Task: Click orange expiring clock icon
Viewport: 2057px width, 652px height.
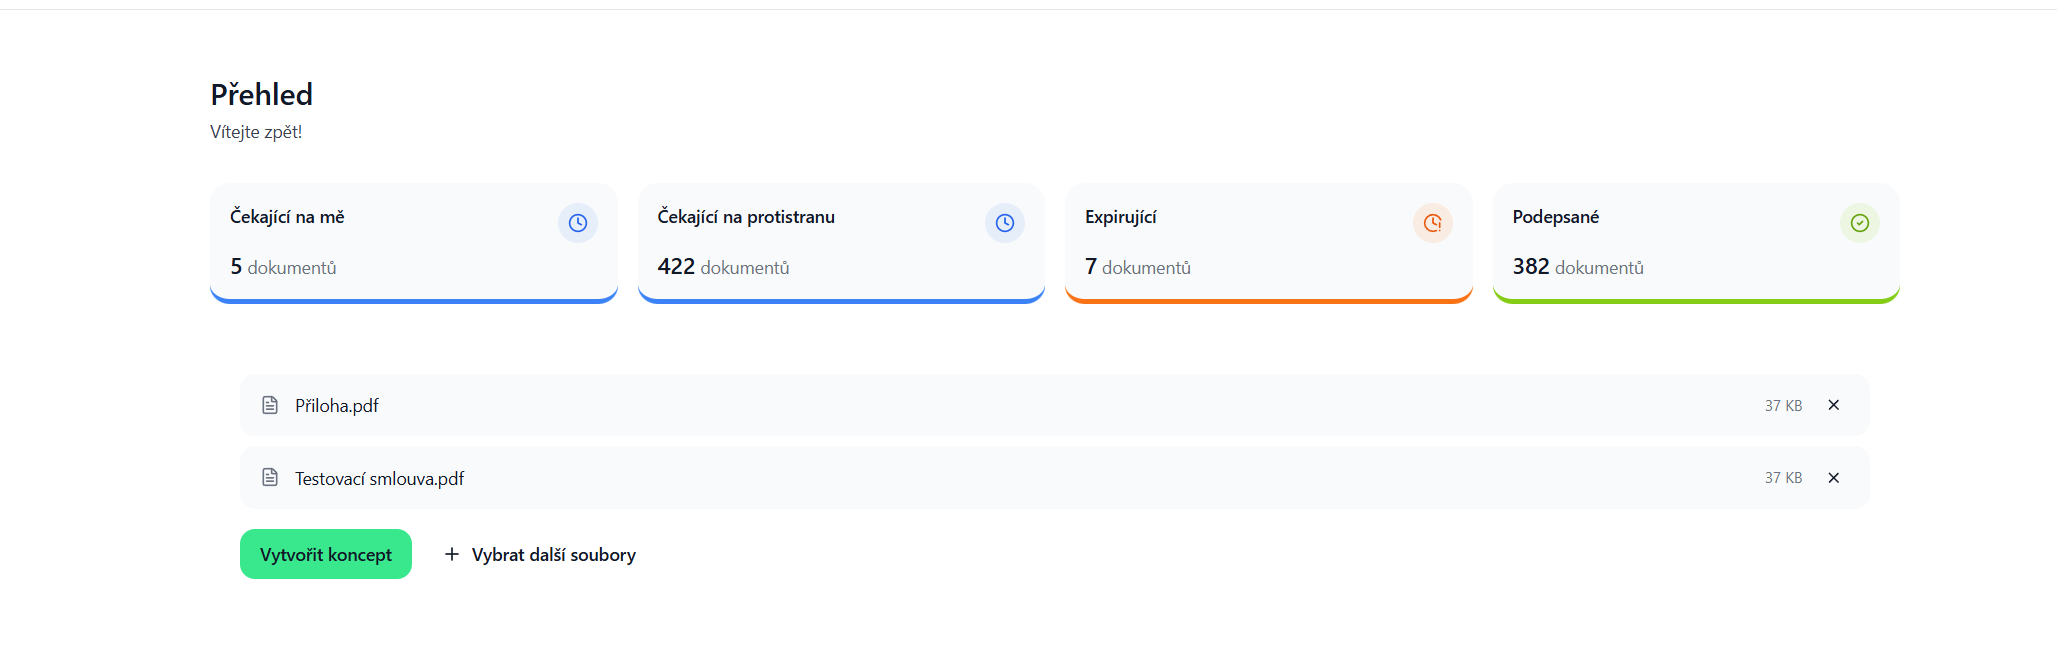Action: click(x=1433, y=223)
